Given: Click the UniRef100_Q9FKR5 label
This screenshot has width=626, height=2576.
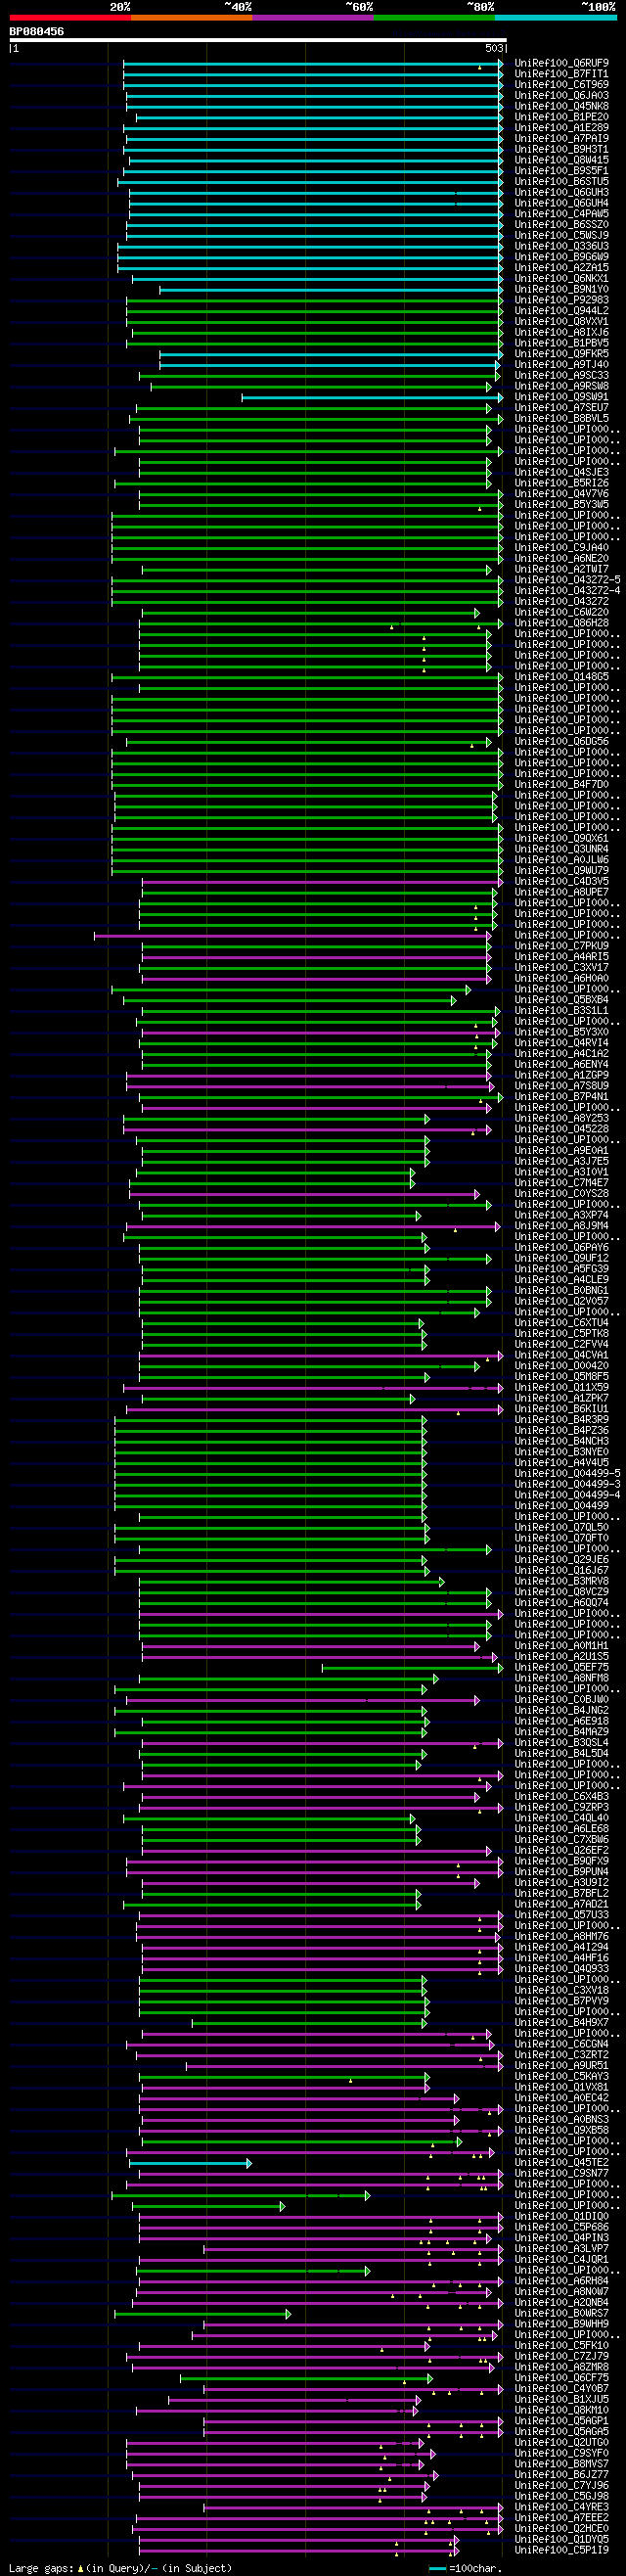Looking at the screenshot, I should 562,354.
